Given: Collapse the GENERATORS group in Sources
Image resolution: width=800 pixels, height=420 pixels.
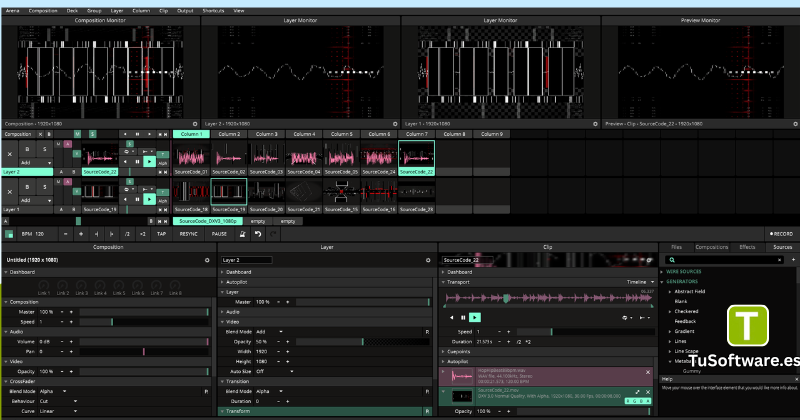Looking at the screenshot, I should [x=662, y=282].
